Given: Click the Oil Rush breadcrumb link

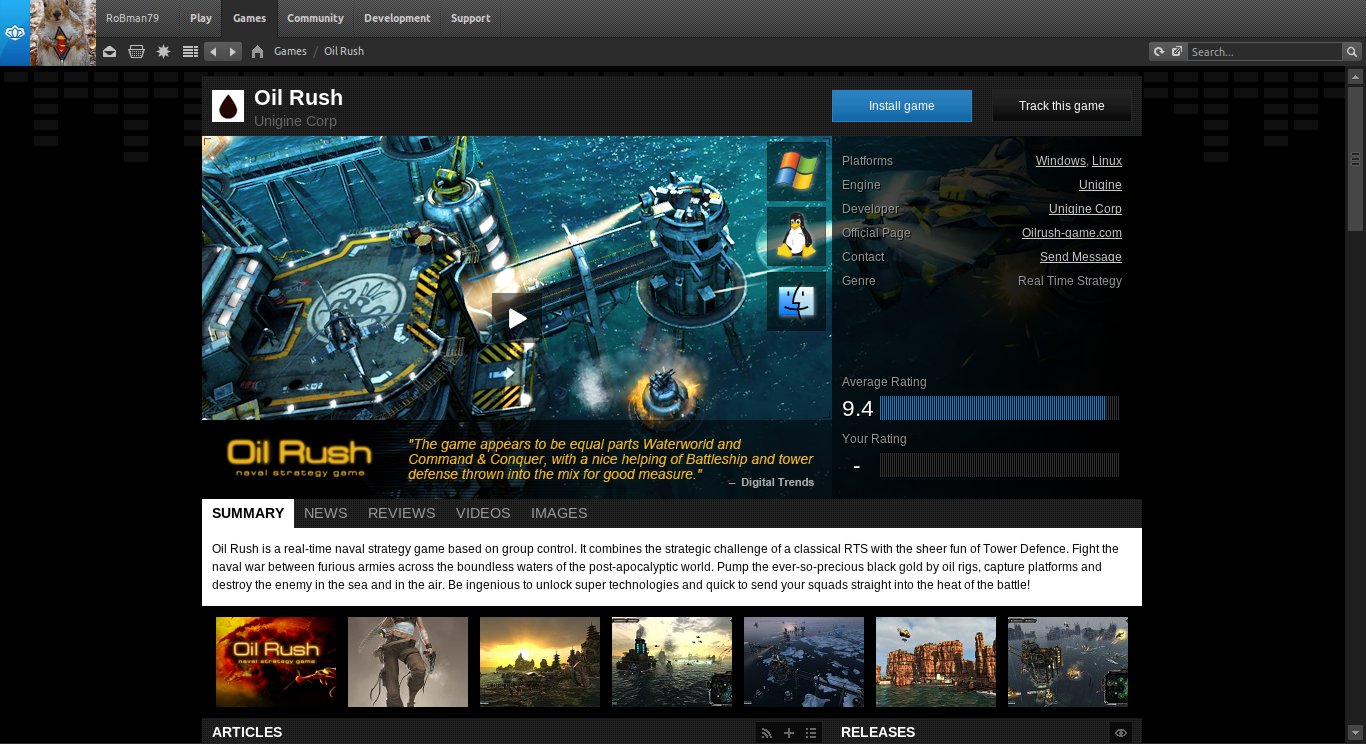Looking at the screenshot, I should (344, 51).
